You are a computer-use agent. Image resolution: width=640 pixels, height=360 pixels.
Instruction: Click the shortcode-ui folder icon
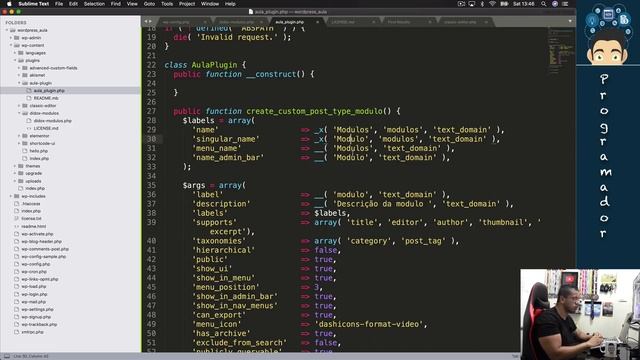[25, 143]
